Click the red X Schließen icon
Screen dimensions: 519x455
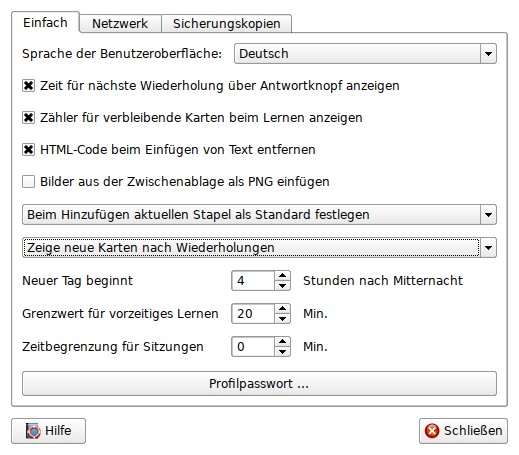[432, 431]
